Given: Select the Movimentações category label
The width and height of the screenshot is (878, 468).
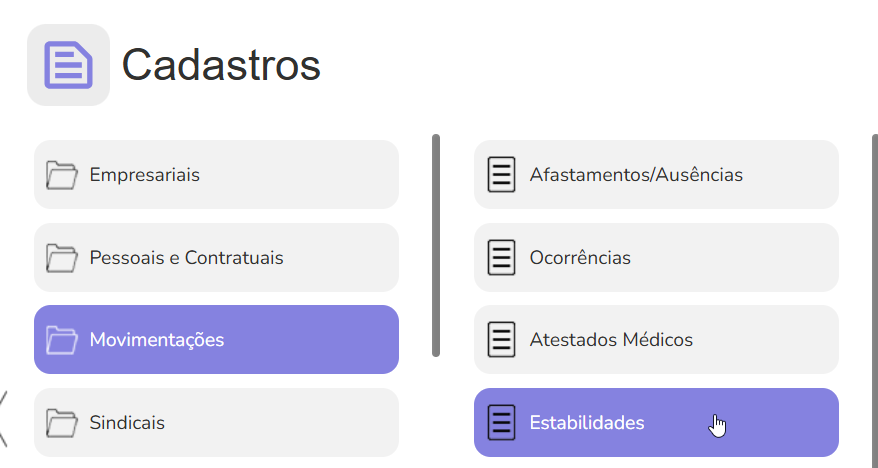Looking at the screenshot, I should (157, 340).
